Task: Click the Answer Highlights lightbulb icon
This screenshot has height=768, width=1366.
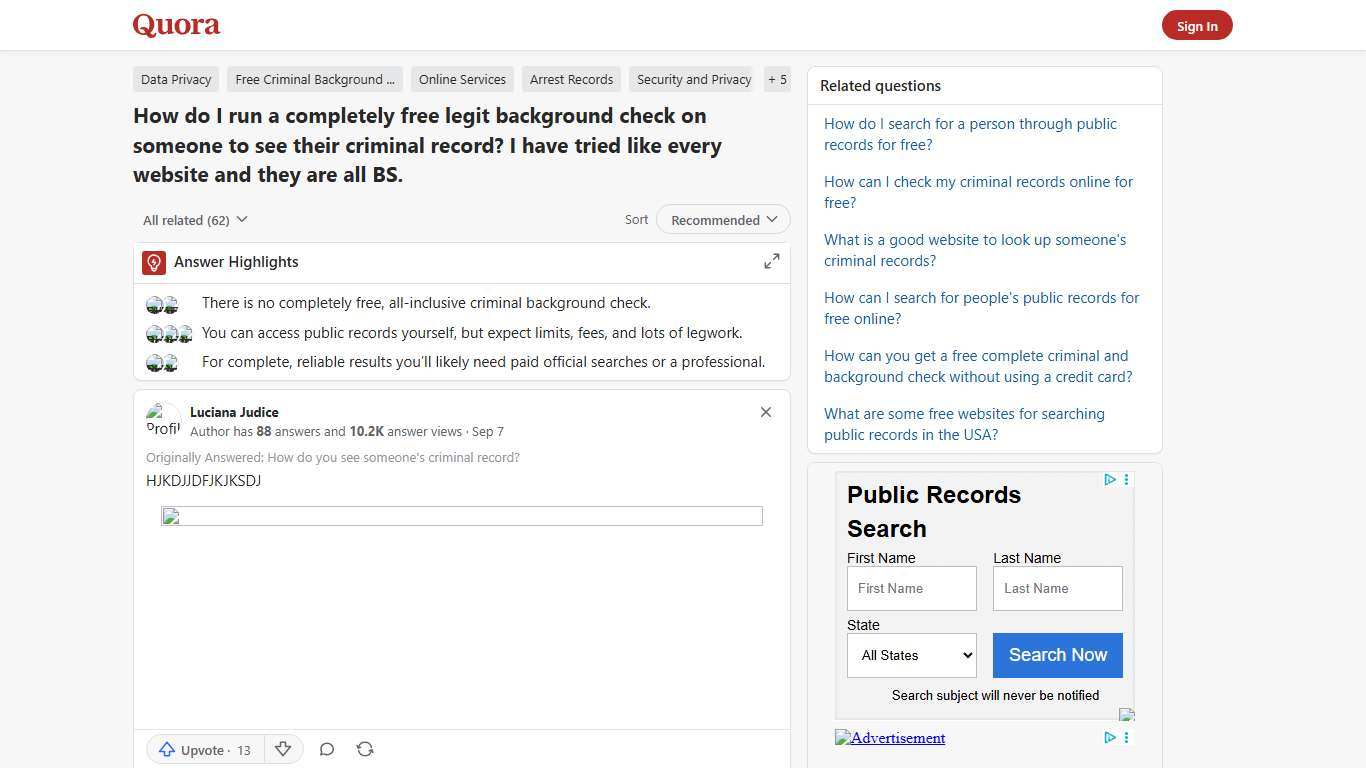Action: (154, 262)
